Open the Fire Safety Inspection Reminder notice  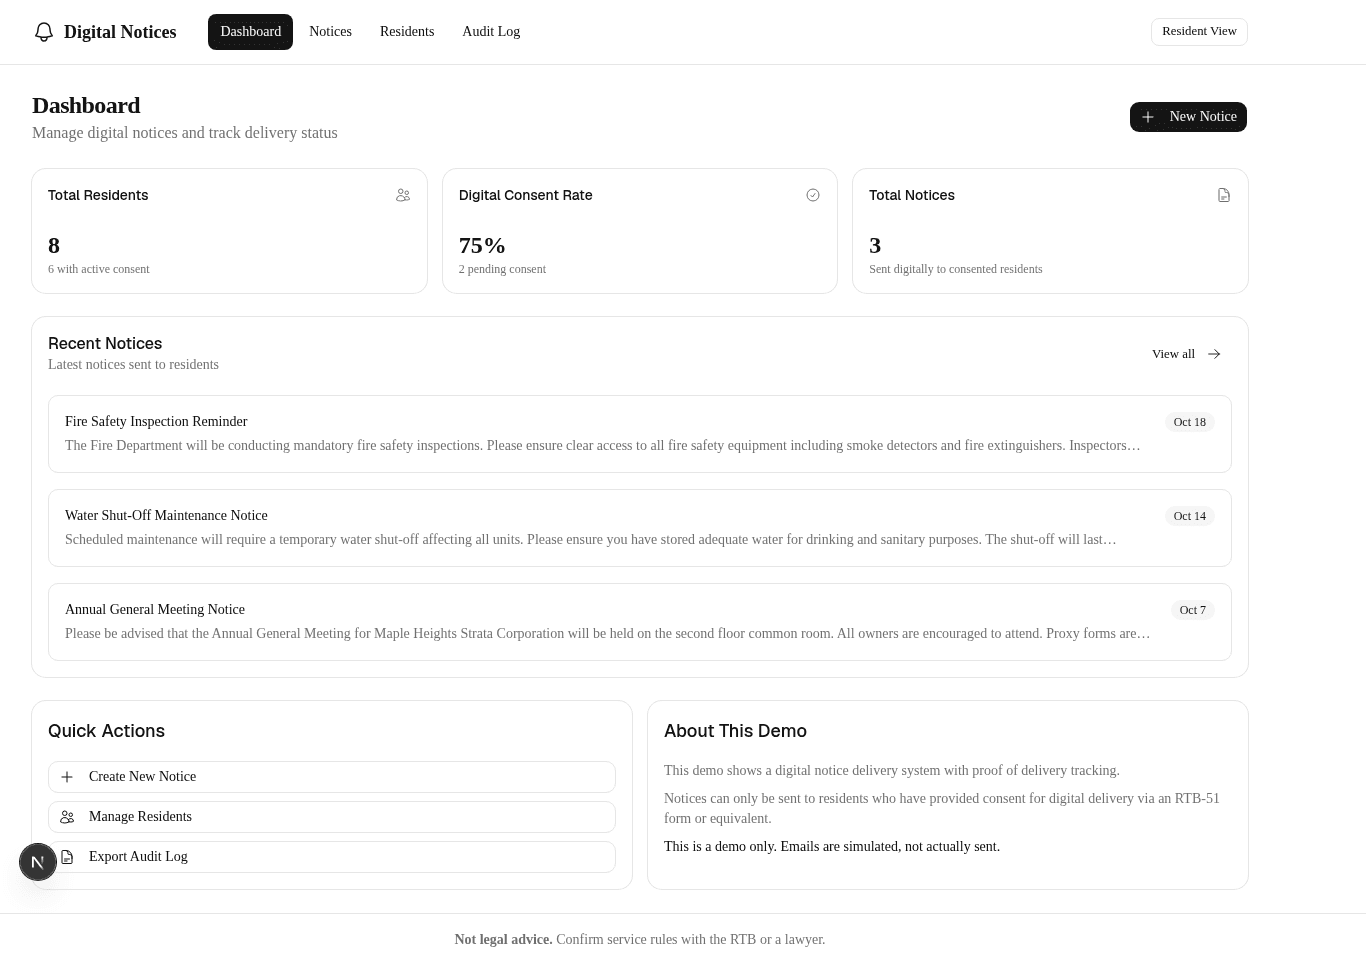[x=640, y=434]
